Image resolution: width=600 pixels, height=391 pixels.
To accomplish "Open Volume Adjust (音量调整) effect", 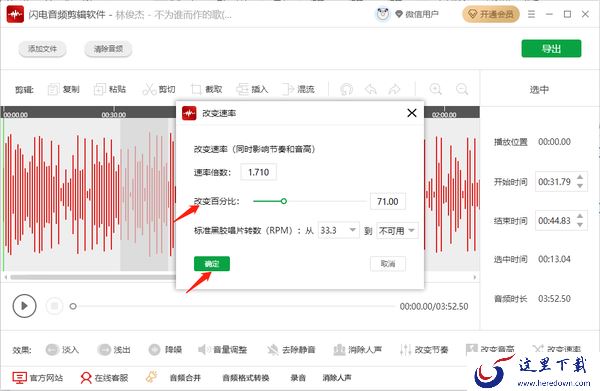I will pos(222,350).
